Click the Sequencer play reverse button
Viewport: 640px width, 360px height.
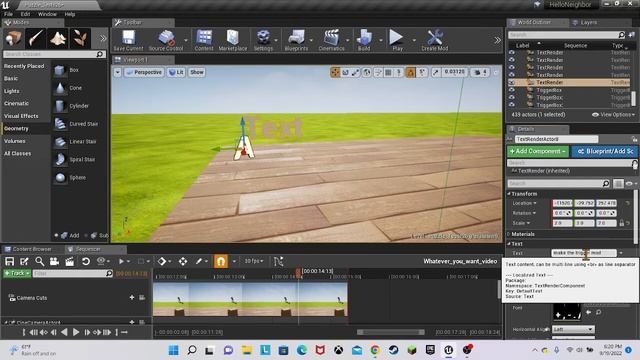tap(64, 332)
